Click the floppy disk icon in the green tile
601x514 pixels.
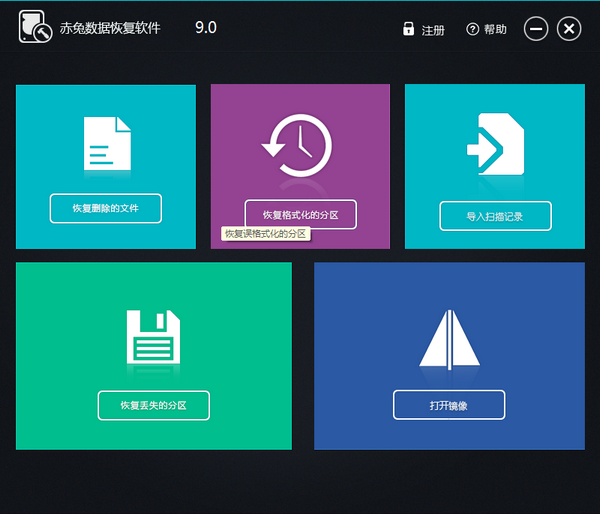153,337
